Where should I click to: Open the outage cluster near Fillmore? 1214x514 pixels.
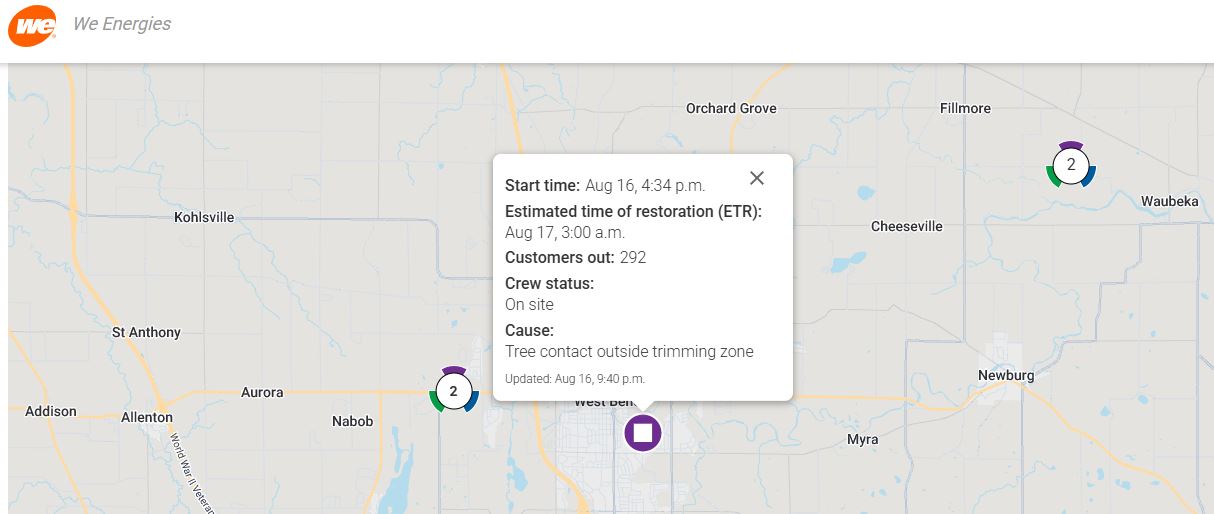point(1071,165)
